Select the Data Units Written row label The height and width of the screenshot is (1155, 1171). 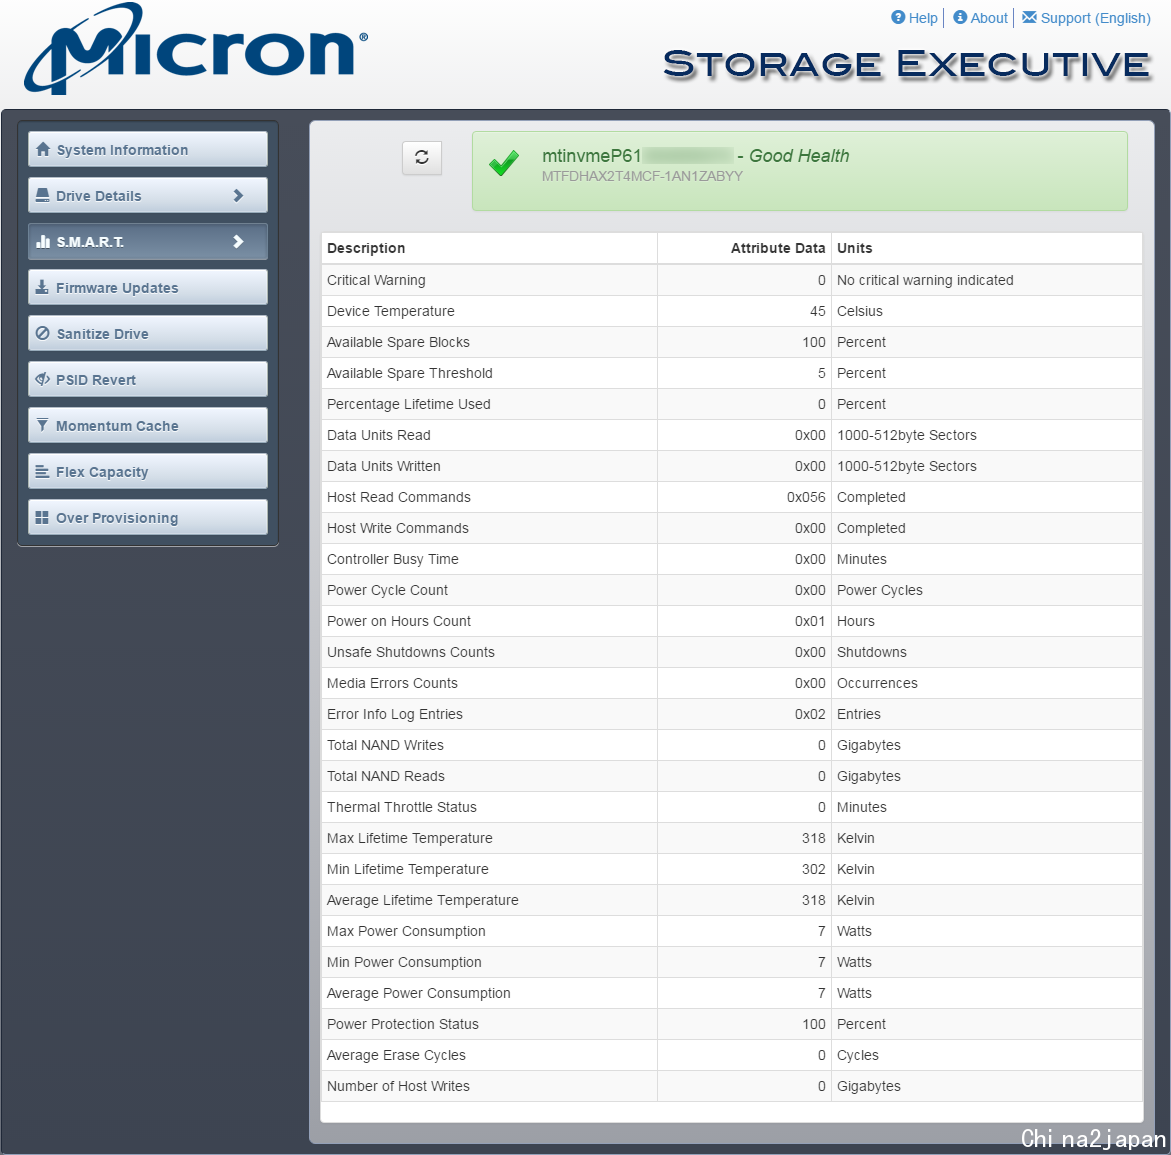[384, 466]
